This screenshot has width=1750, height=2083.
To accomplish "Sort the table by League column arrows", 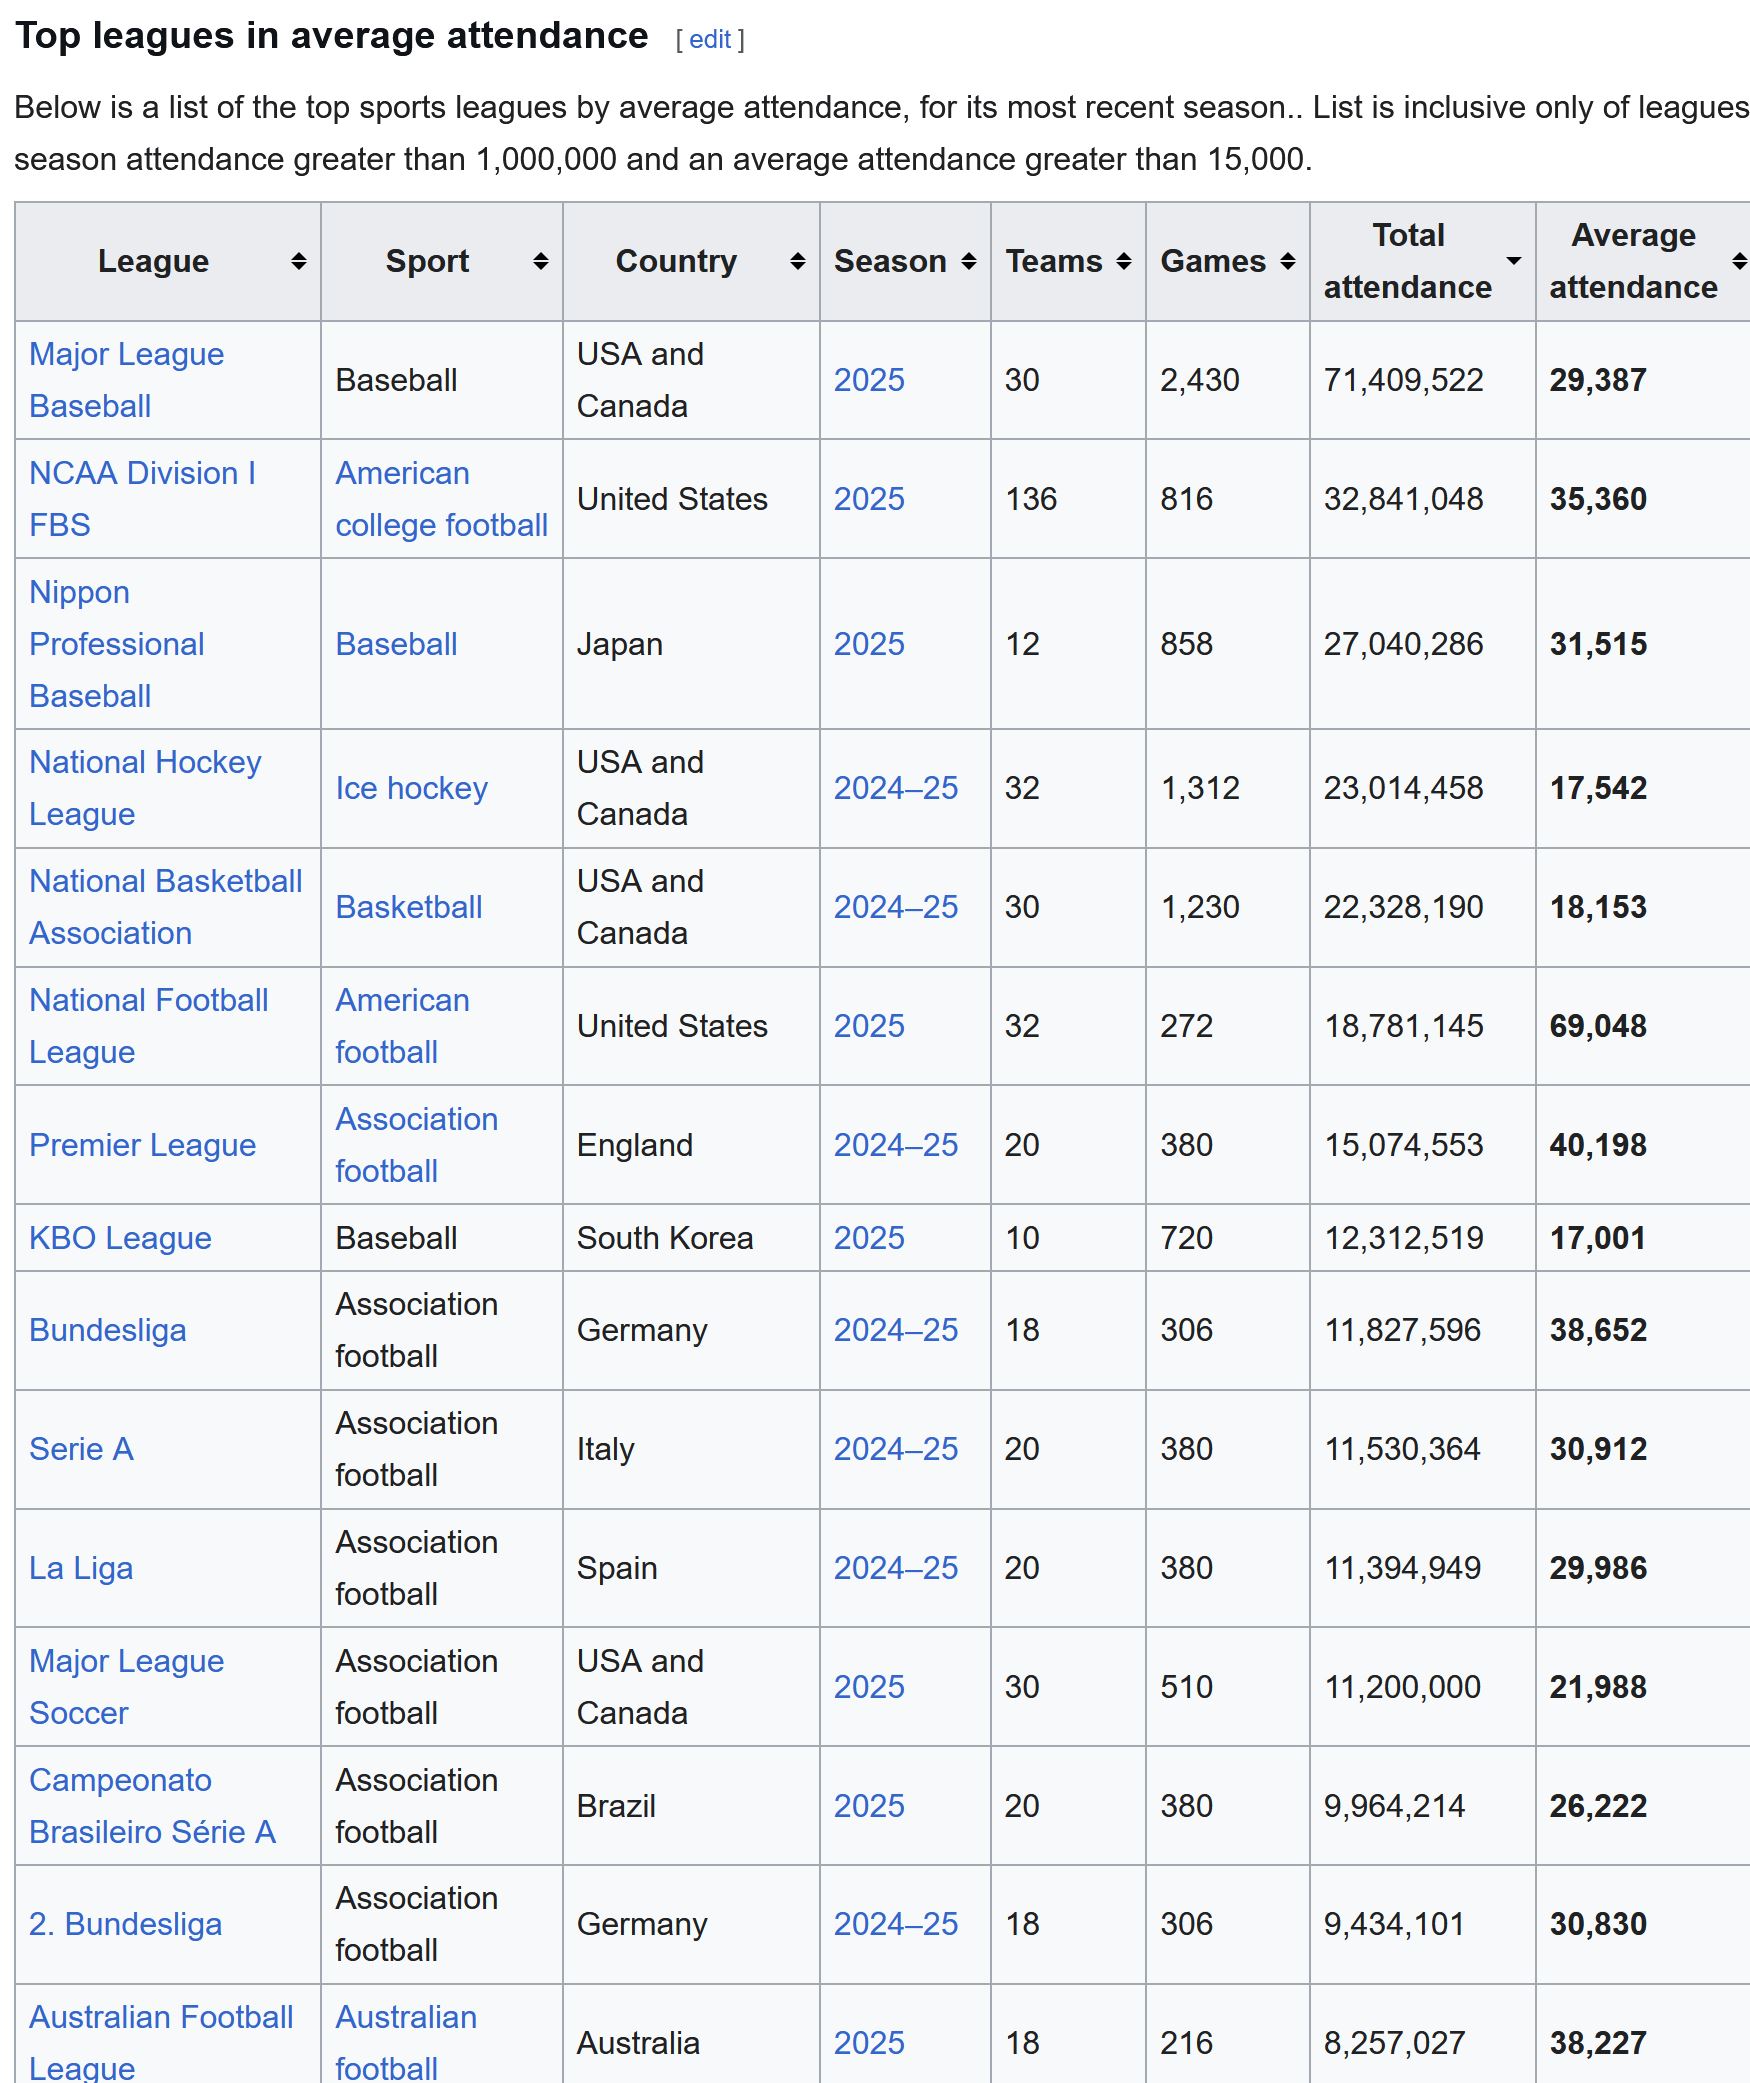I will [x=298, y=261].
